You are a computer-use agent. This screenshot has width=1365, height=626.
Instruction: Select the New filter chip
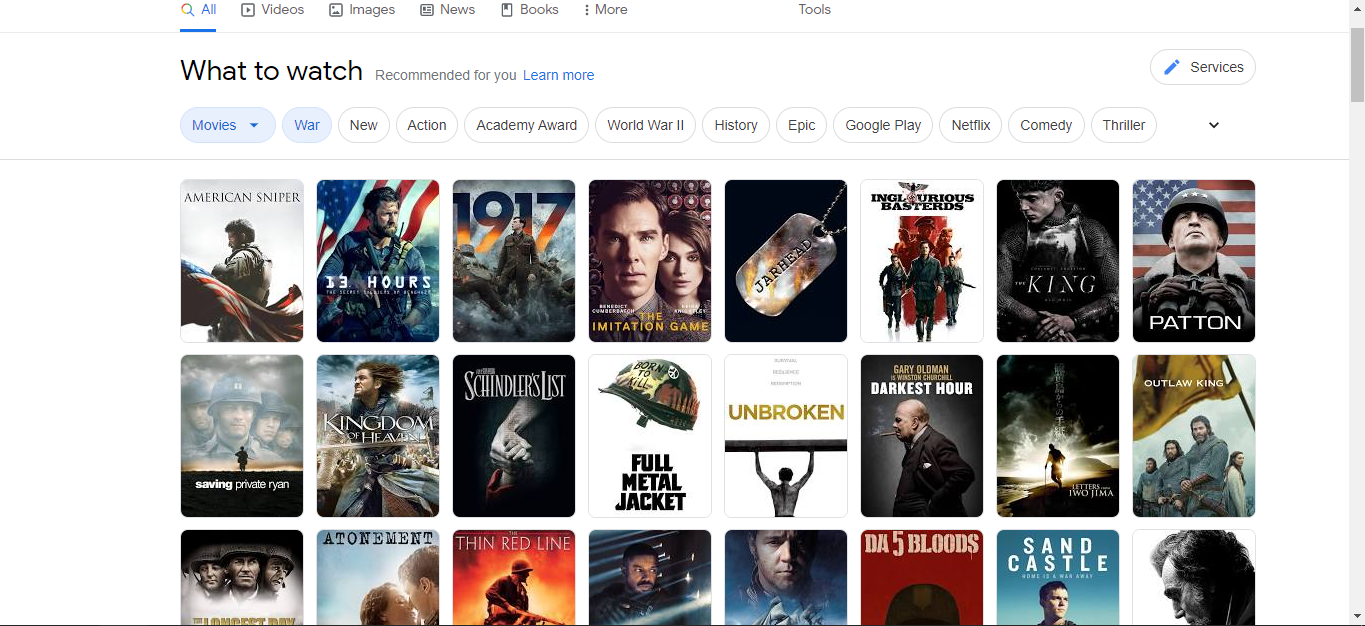364,125
